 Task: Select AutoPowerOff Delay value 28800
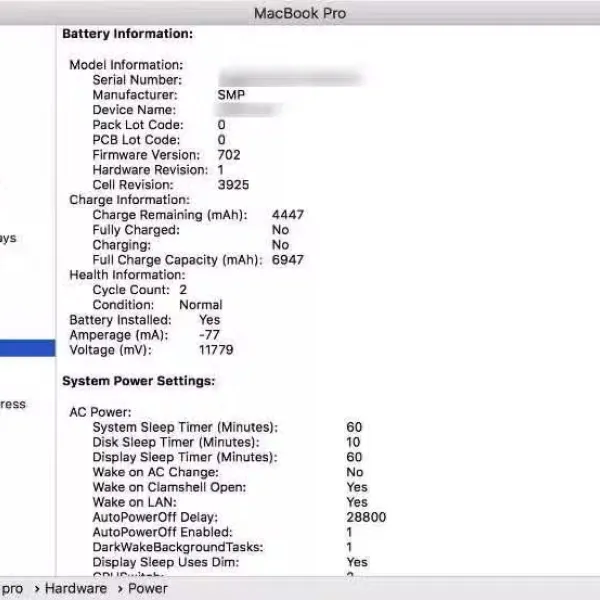click(x=366, y=517)
